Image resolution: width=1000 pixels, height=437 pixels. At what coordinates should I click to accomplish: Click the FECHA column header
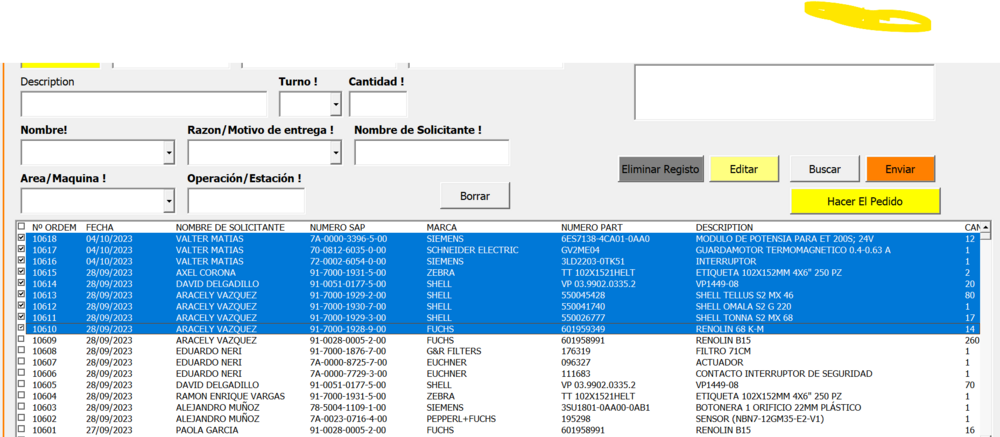[99, 227]
